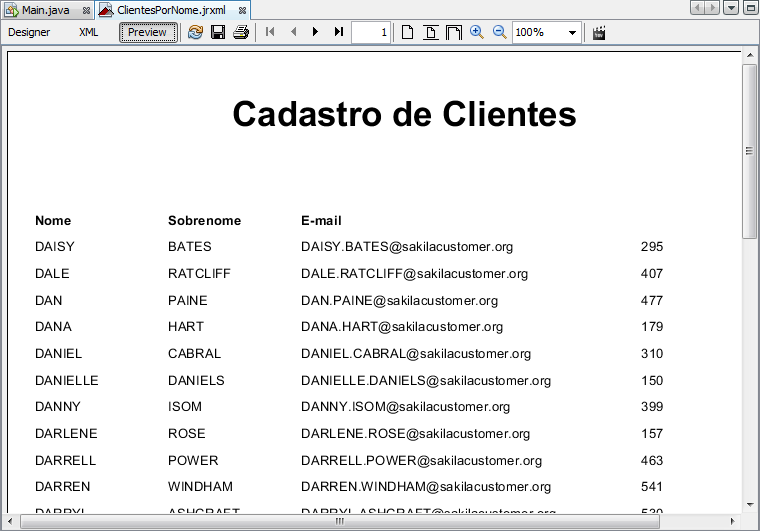Select the actual size page view icon
760x531 pixels.
tap(408, 32)
